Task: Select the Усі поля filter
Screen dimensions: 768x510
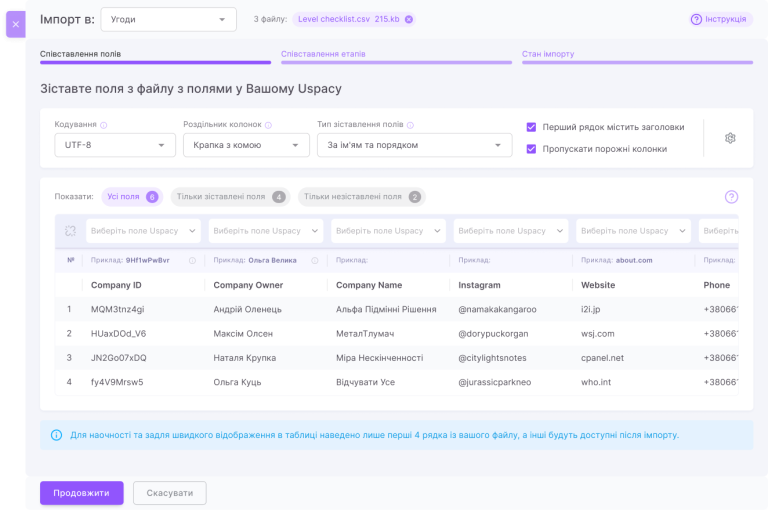Action: point(132,197)
